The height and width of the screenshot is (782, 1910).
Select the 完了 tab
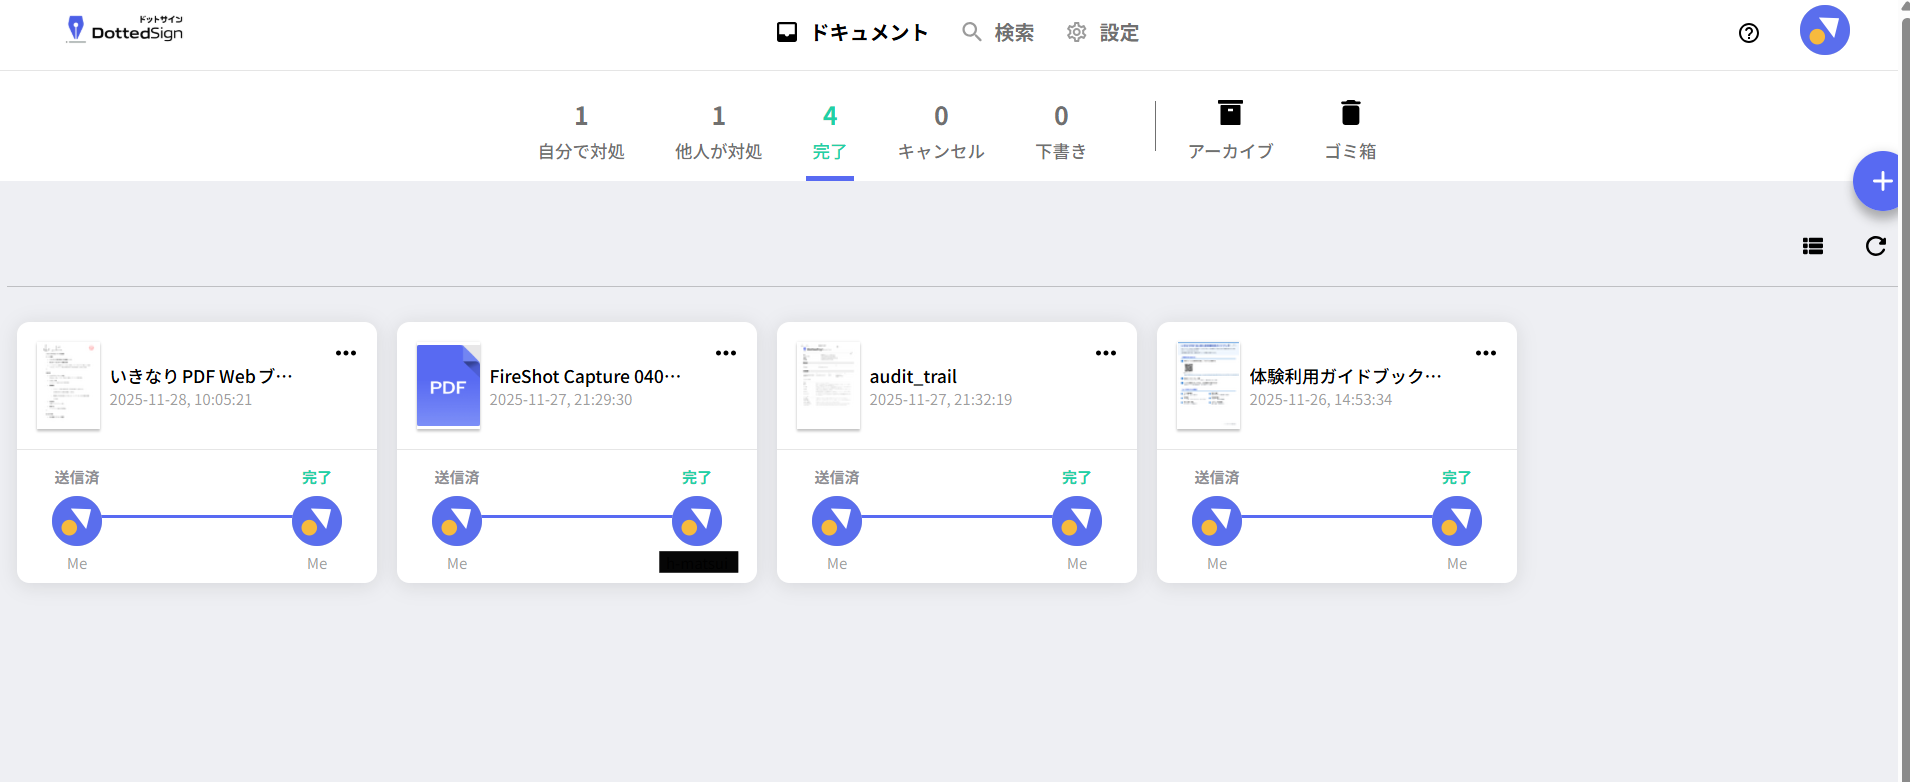830,133
